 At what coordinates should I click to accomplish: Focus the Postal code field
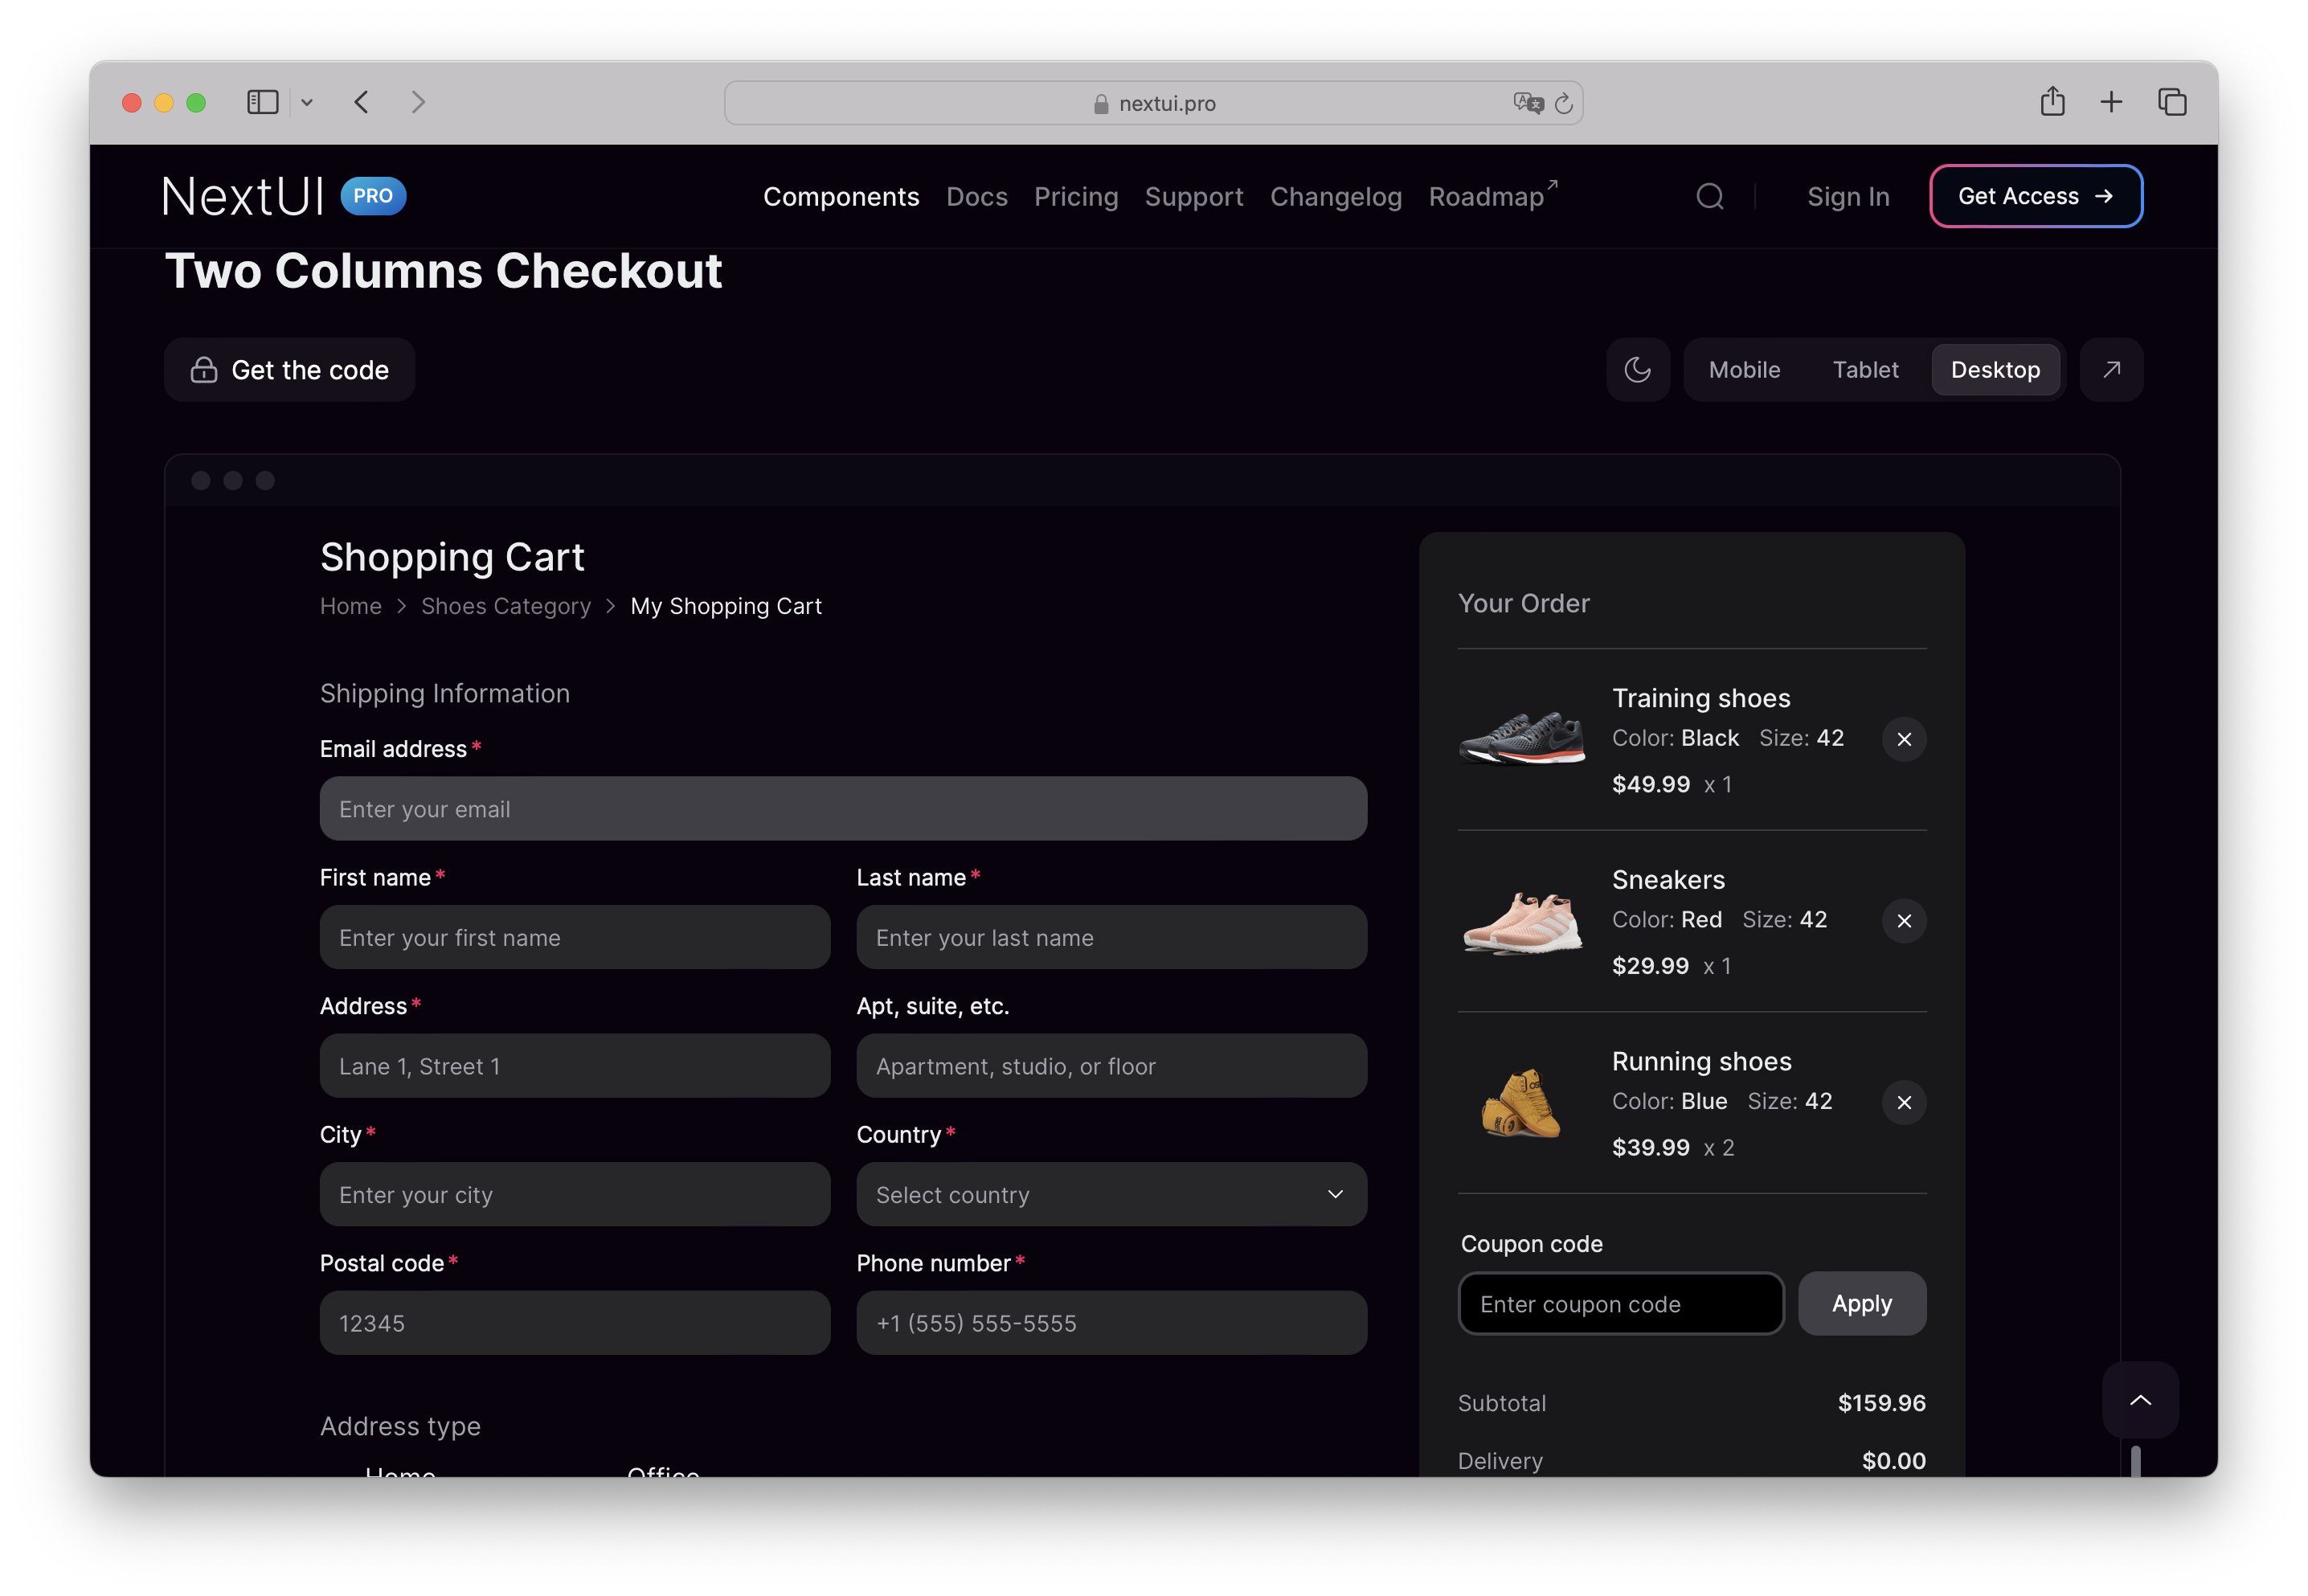coord(575,1323)
